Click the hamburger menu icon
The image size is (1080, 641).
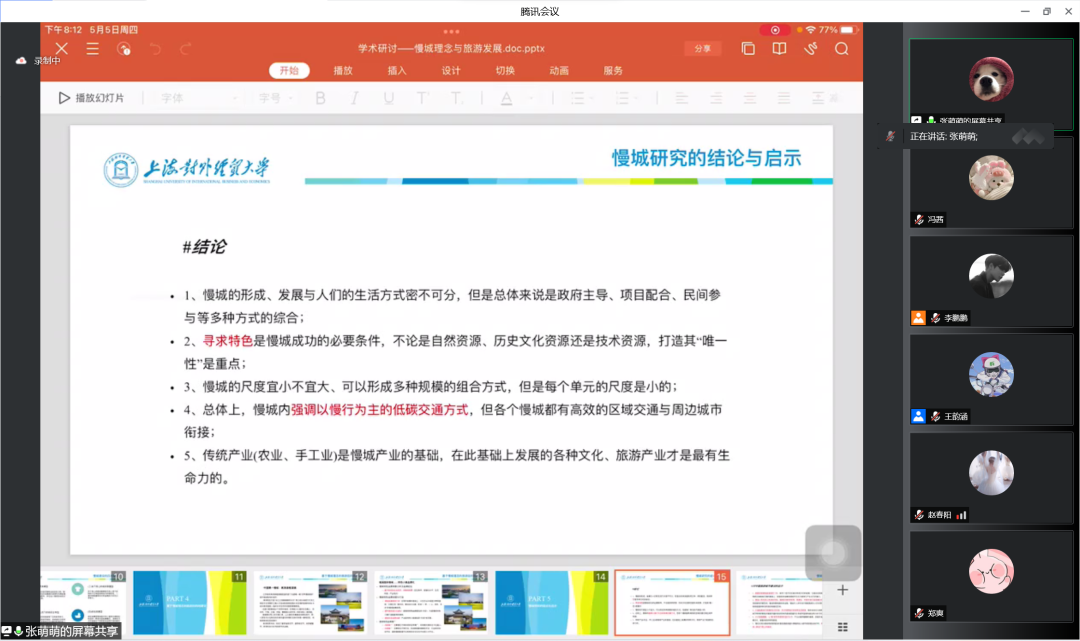click(92, 48)
